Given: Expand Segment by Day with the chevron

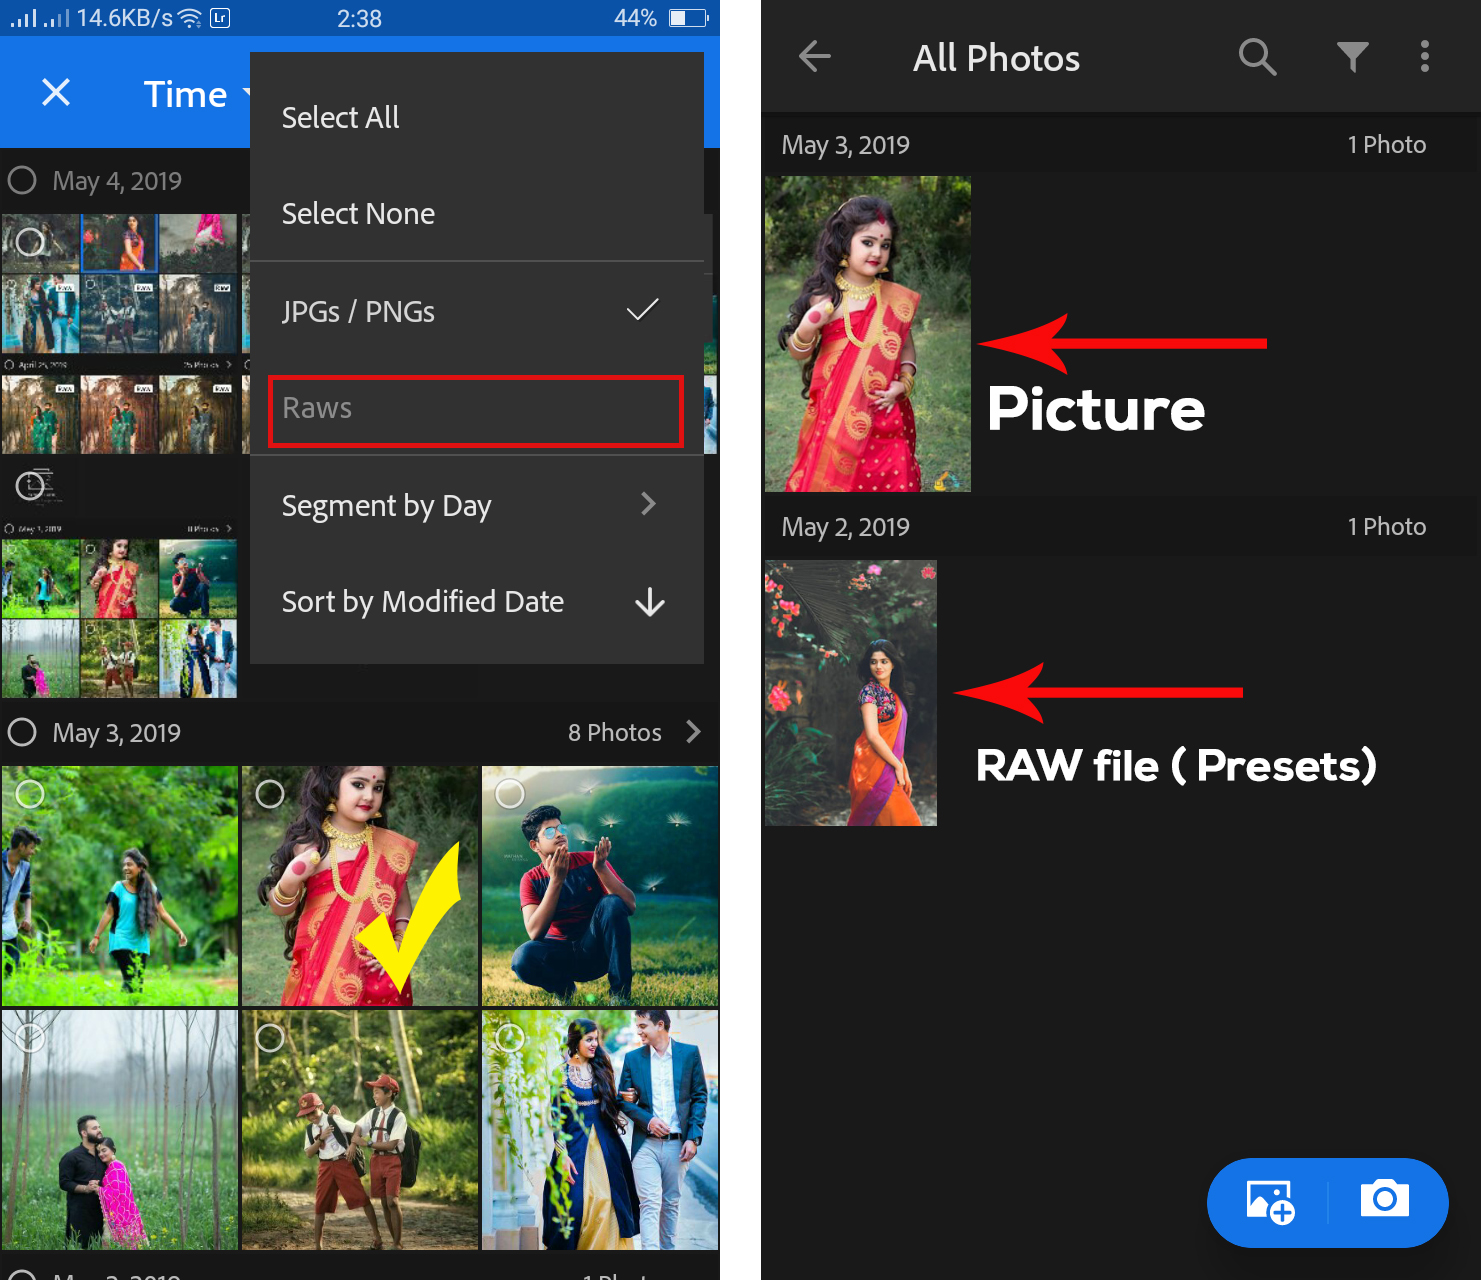Looking at the screenshot, I should coord(648,504).
